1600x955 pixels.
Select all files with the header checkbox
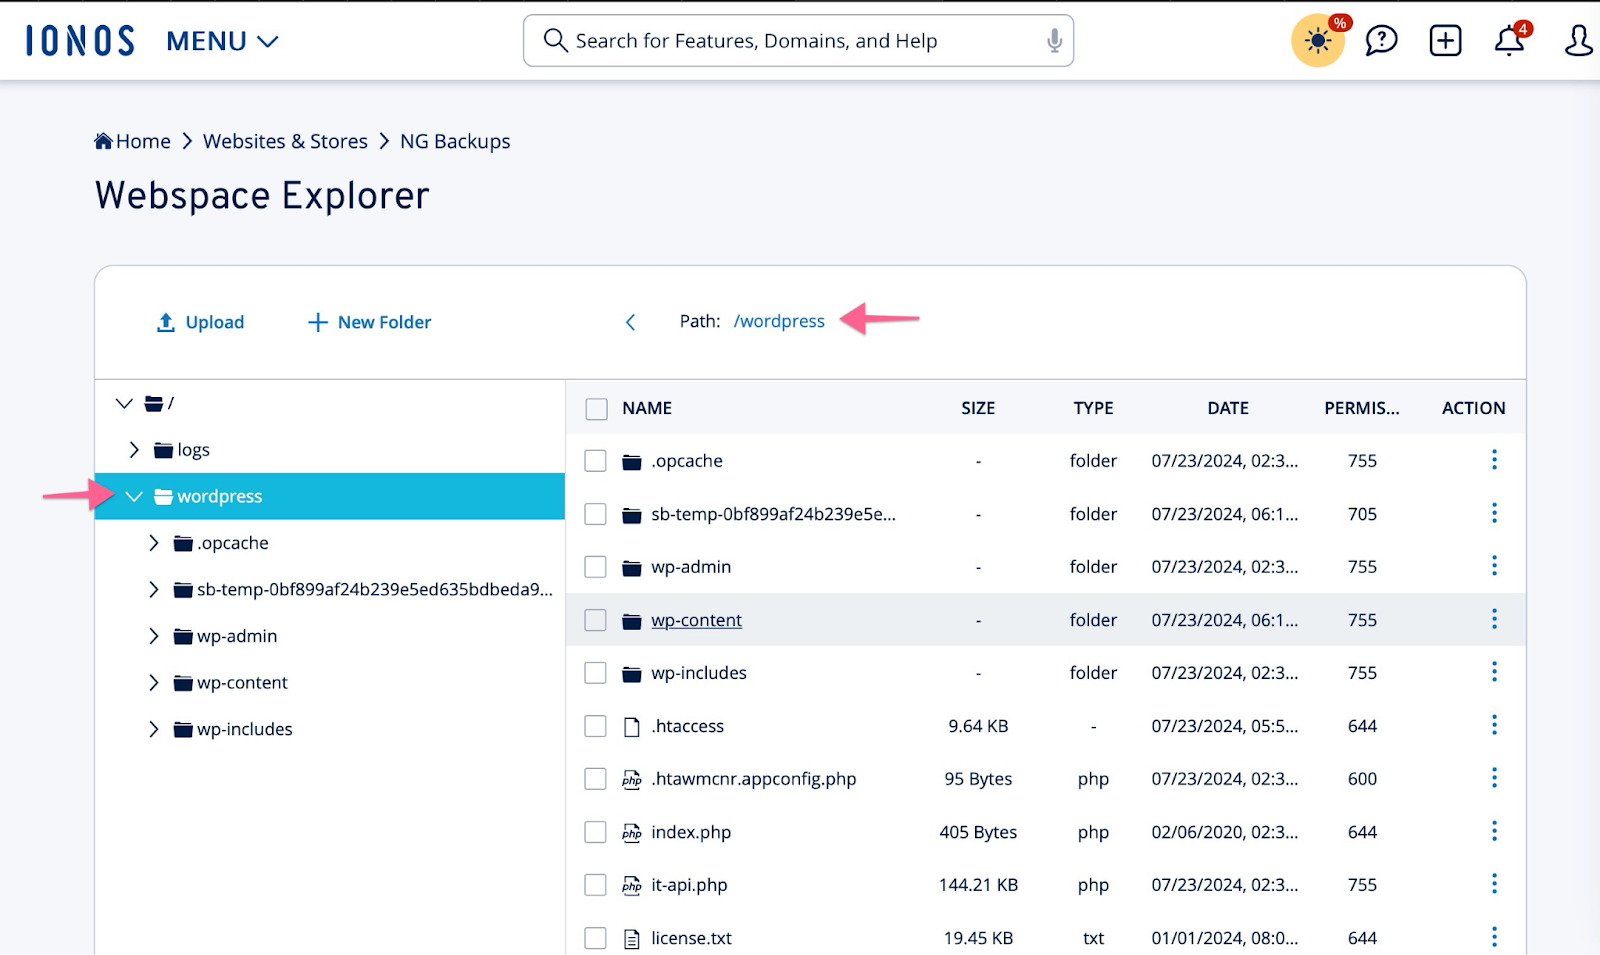596,409
